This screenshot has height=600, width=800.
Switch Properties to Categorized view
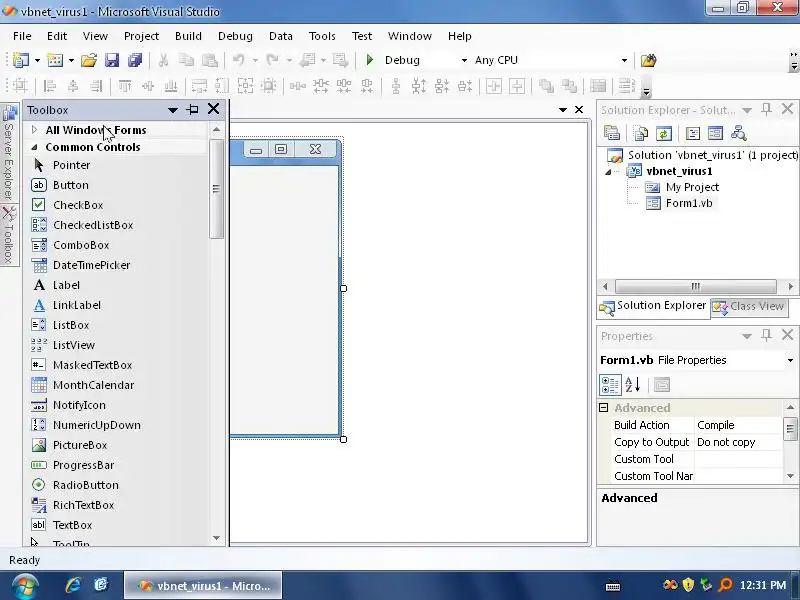610,385
